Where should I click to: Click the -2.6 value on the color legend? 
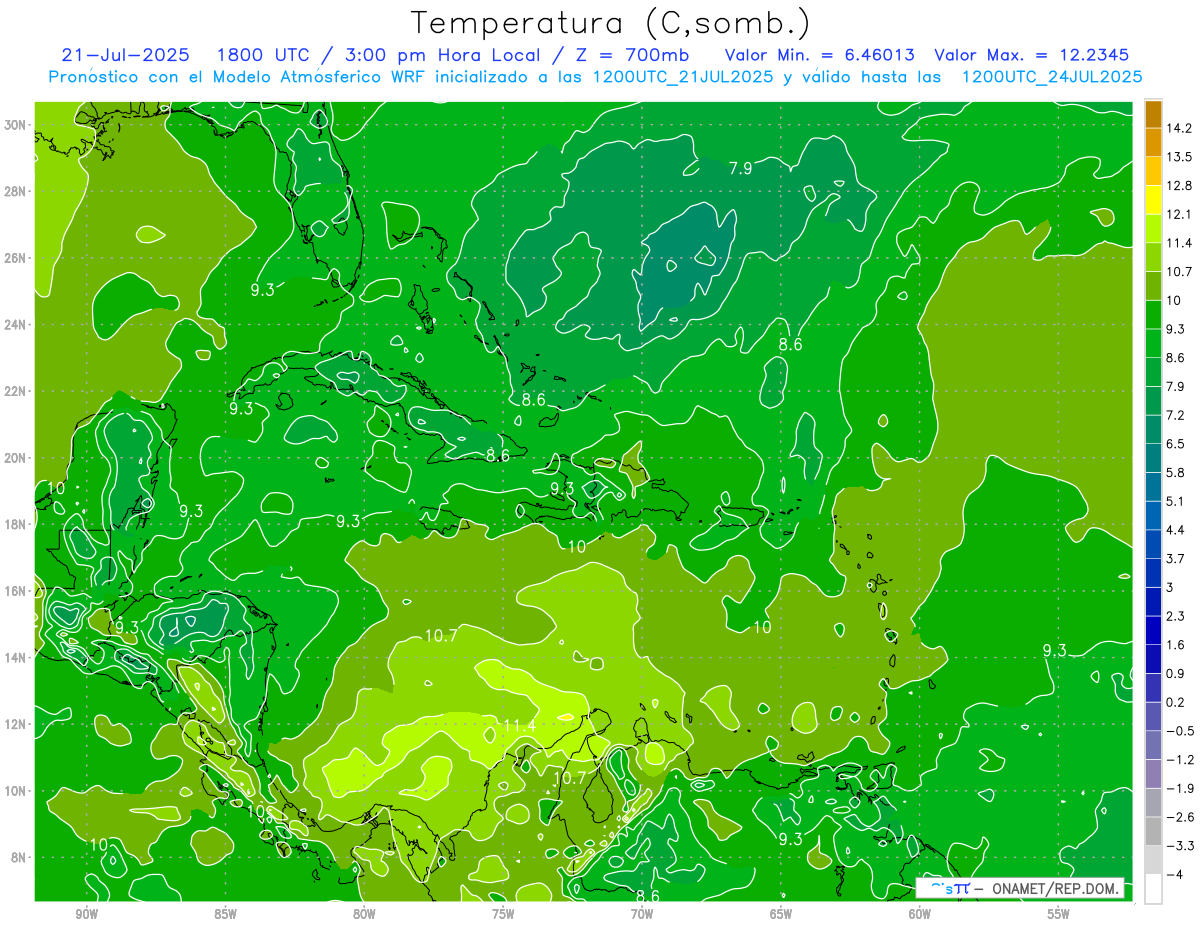tap(1180, 817)
